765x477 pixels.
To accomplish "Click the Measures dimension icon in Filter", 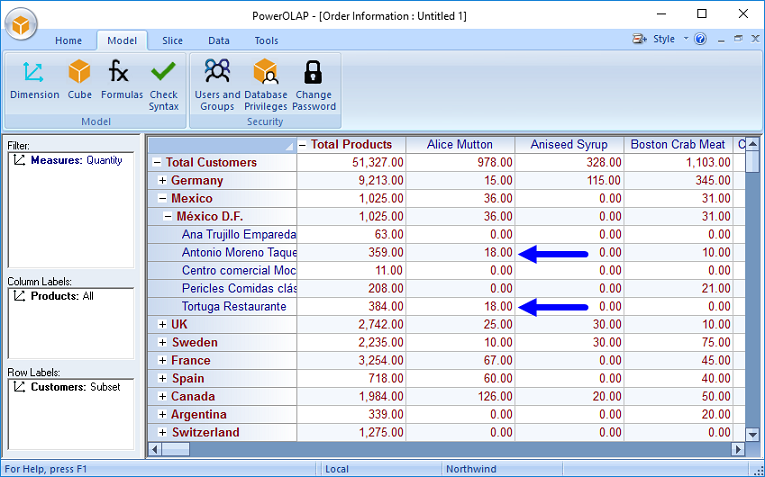I will (19, 160).
